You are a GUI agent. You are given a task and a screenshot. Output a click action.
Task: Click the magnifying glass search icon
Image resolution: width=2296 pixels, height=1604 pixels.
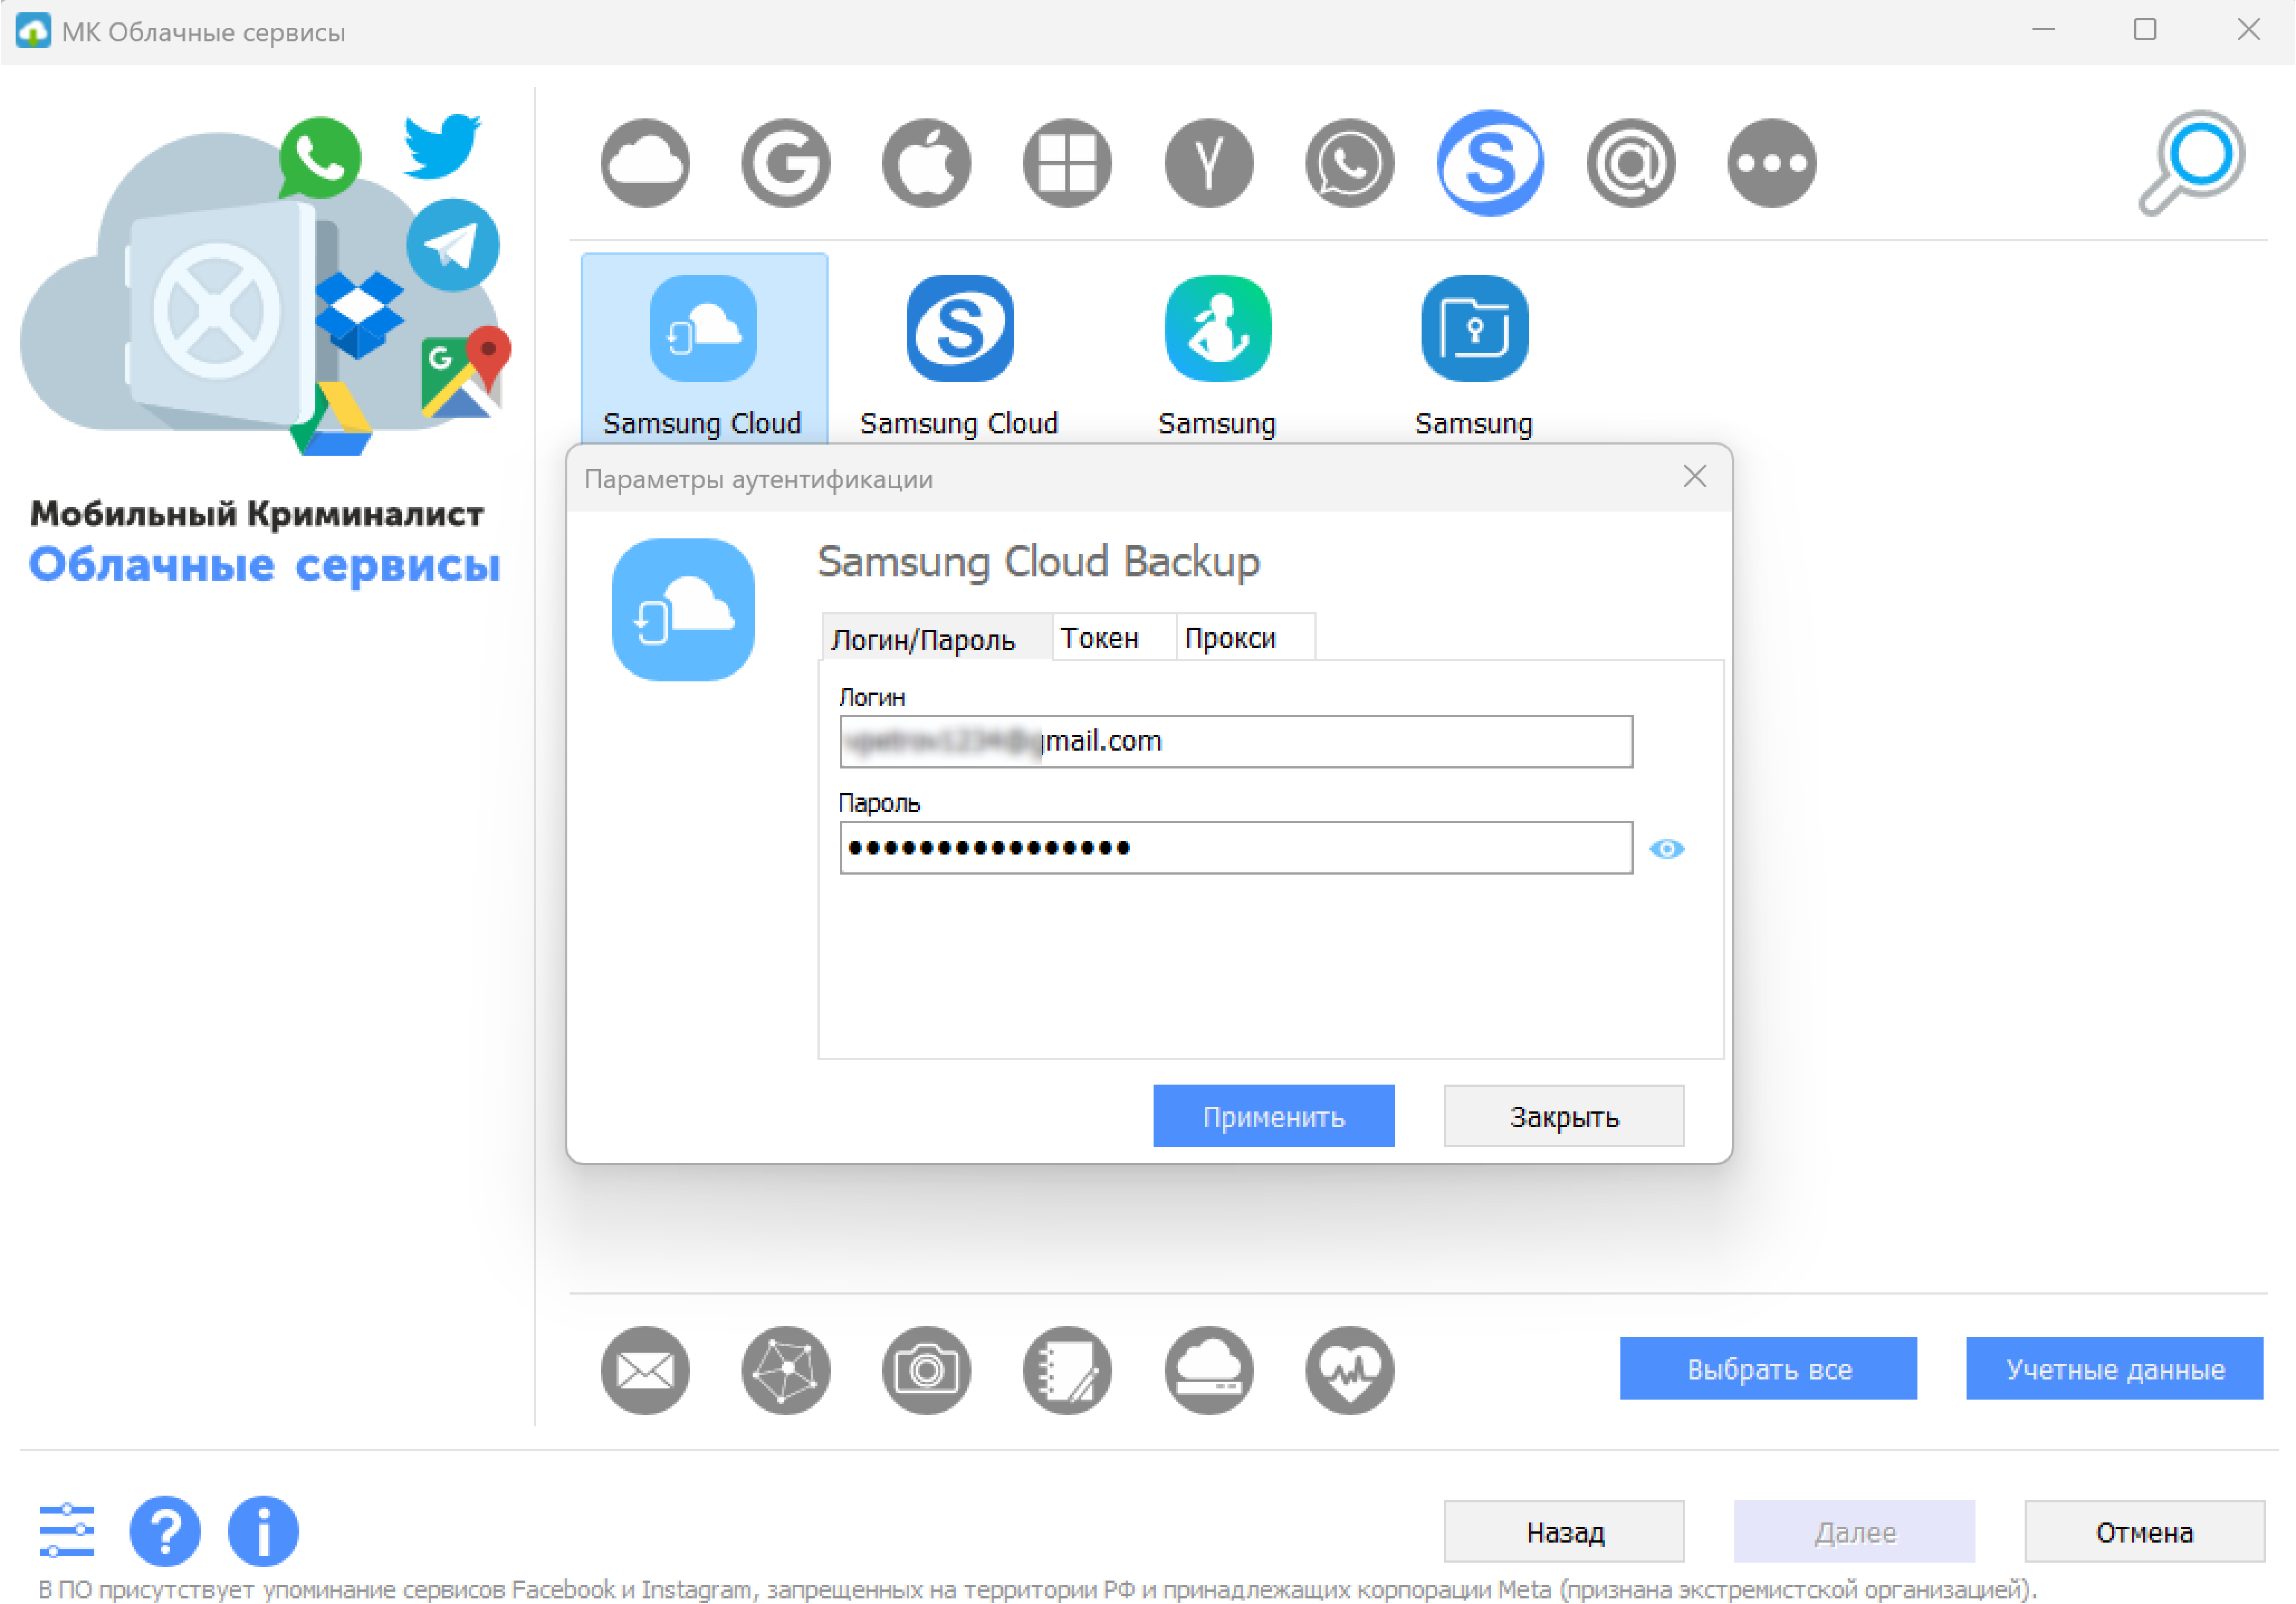[x=2193, y=163]
